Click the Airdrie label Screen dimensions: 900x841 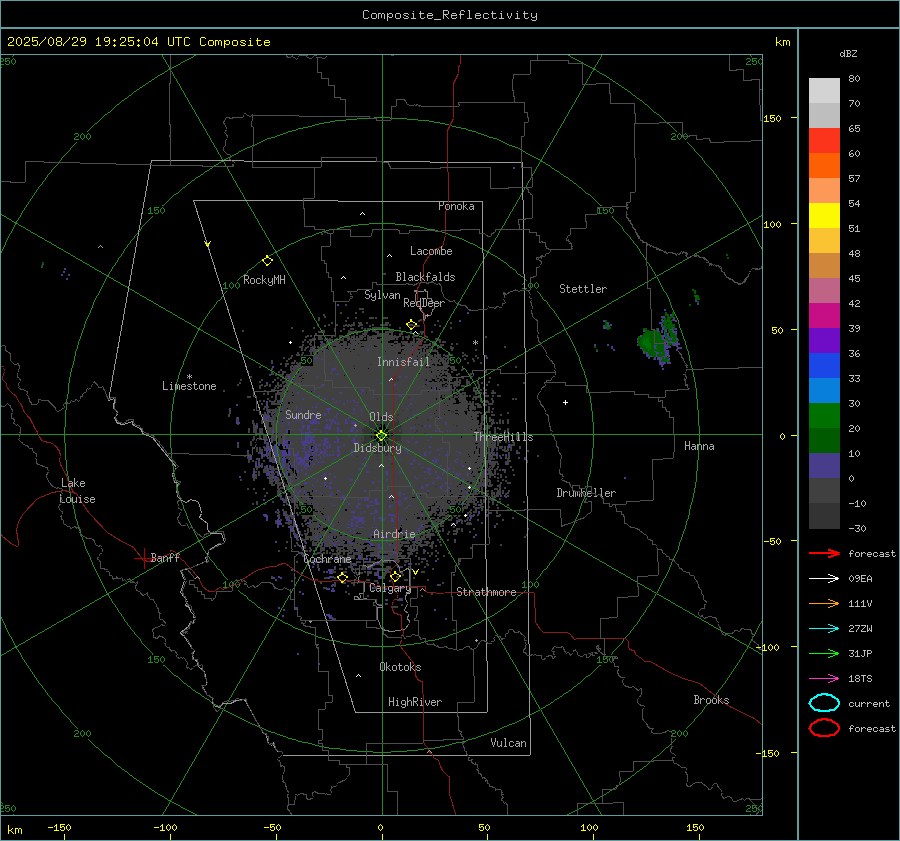coord(394,534)
